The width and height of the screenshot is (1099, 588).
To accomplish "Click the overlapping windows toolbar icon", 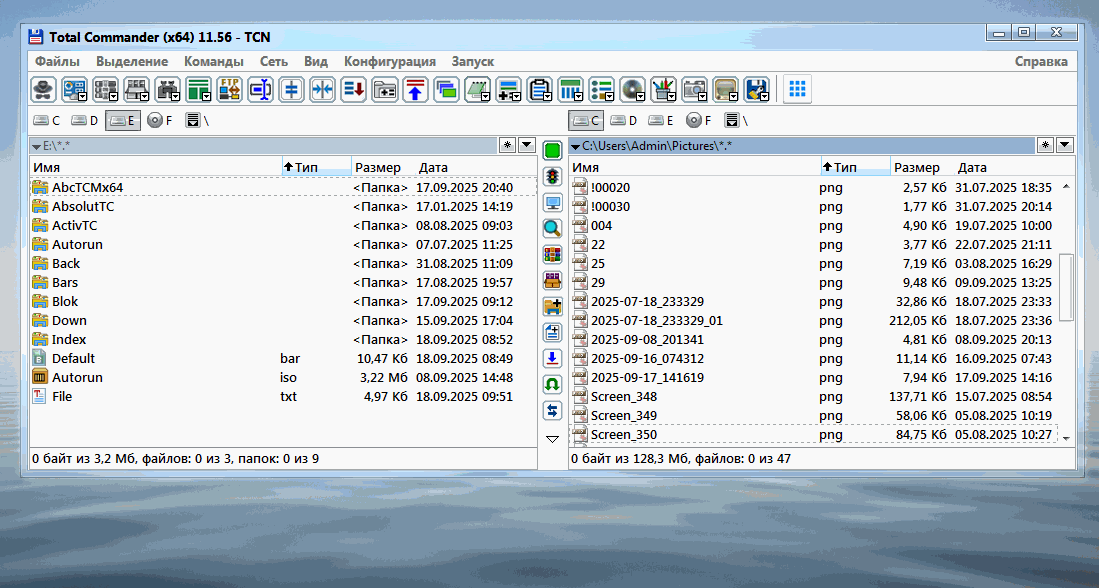I will pyautogui.click(x=446, y=90).
